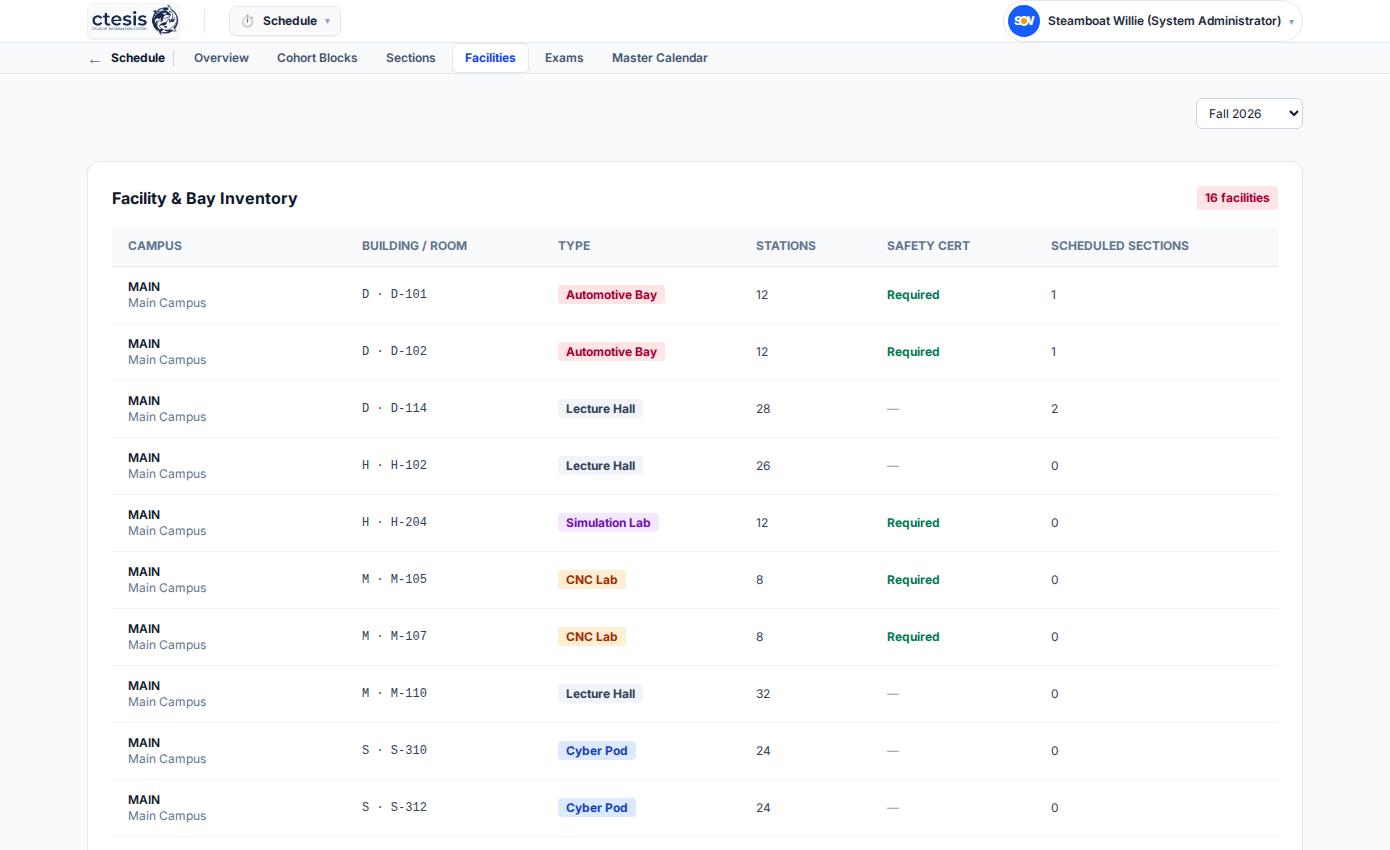Click the Automotive Bay badge for D-102
The image size is (1390, 850).
611,352
